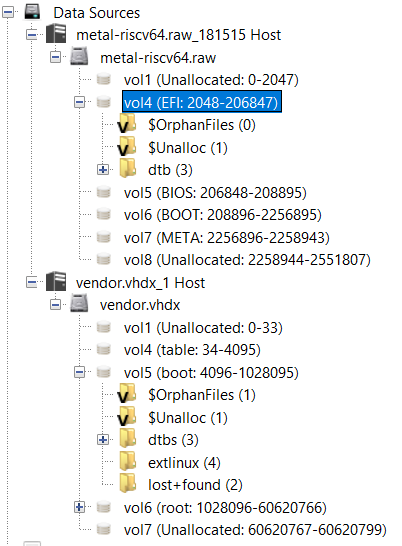
Task: Collapse the metal-riscv64.raw image node
Action: point(55,57)
